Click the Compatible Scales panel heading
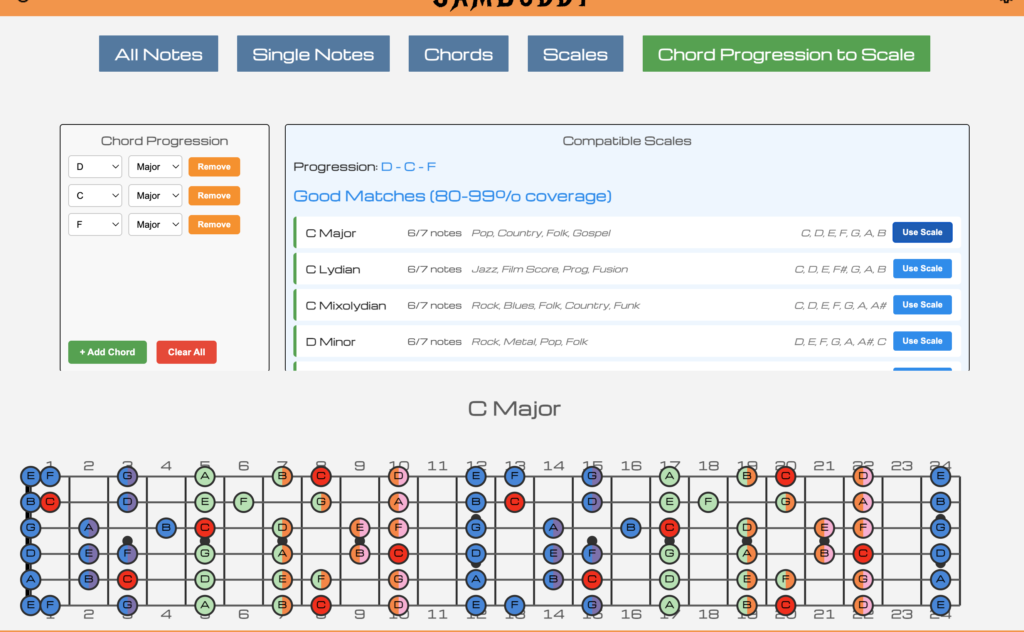The width and height of the screenshot is (1024, 632). (x=627, y=140)
